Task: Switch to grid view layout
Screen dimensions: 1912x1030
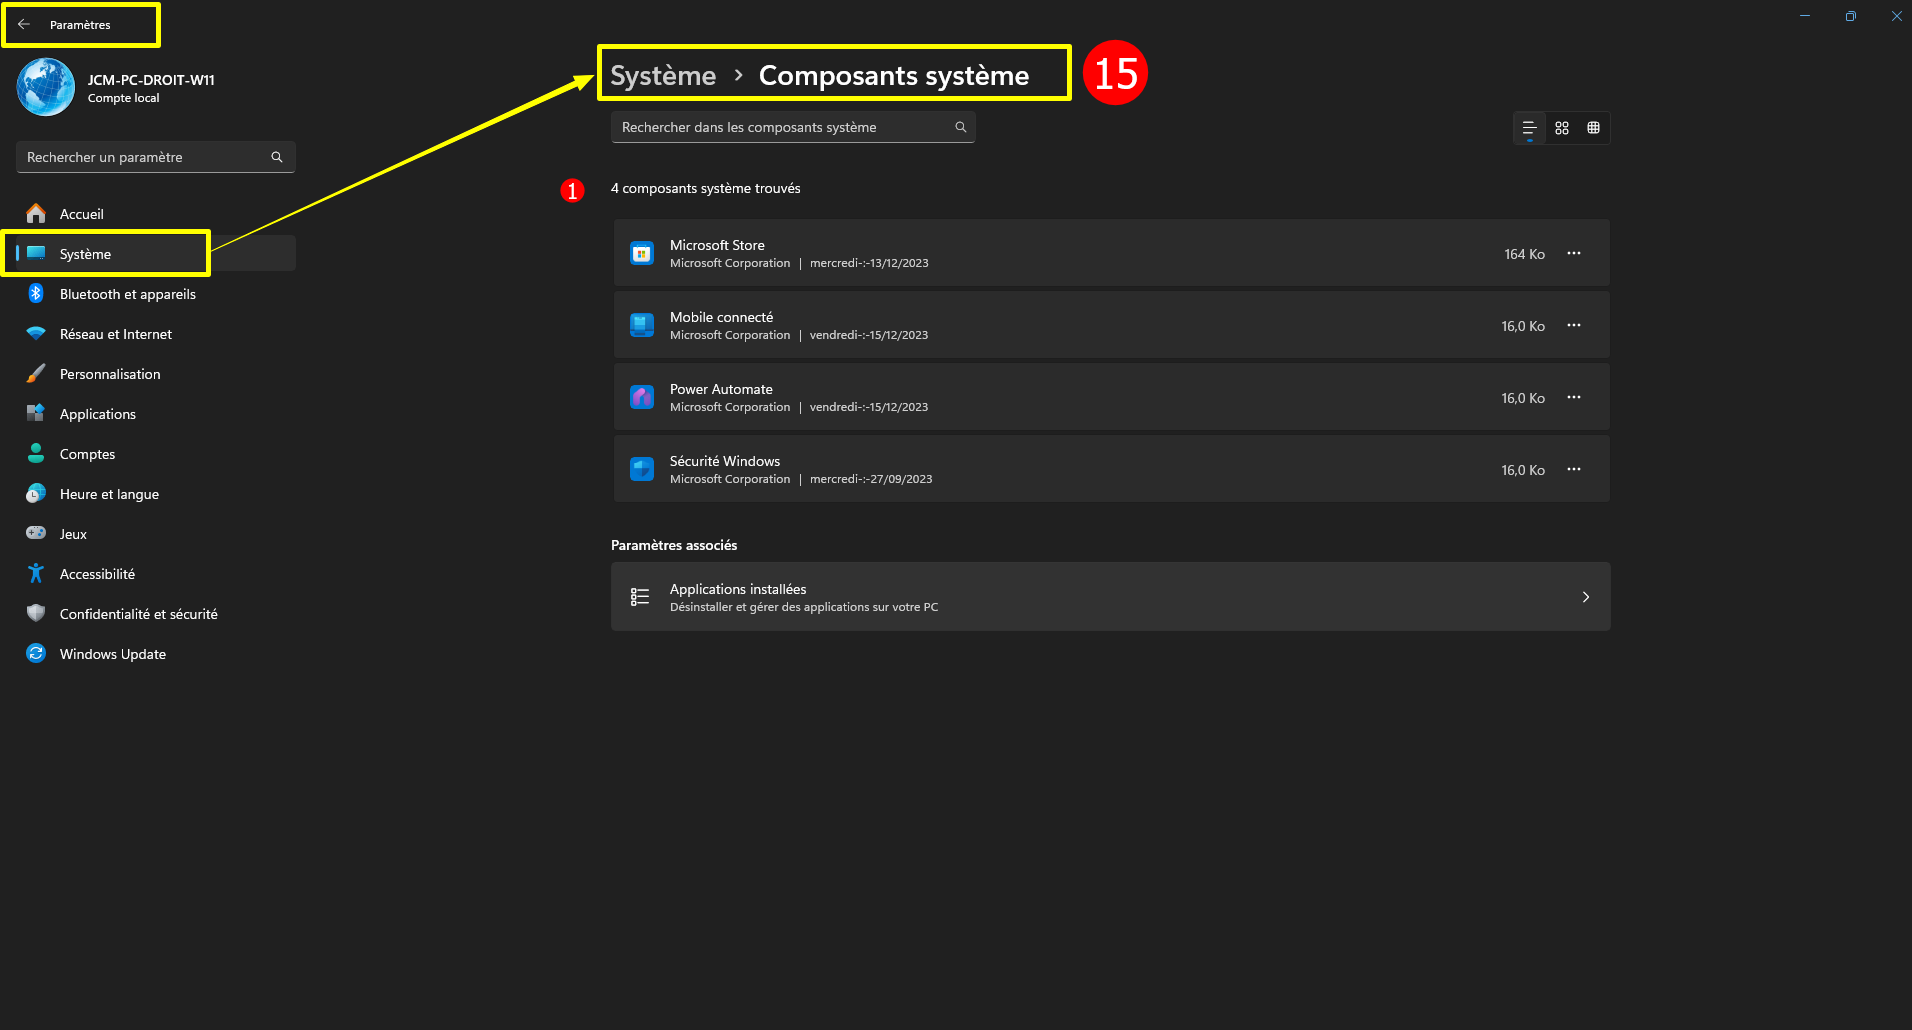Action: [x=1562, y=128]
